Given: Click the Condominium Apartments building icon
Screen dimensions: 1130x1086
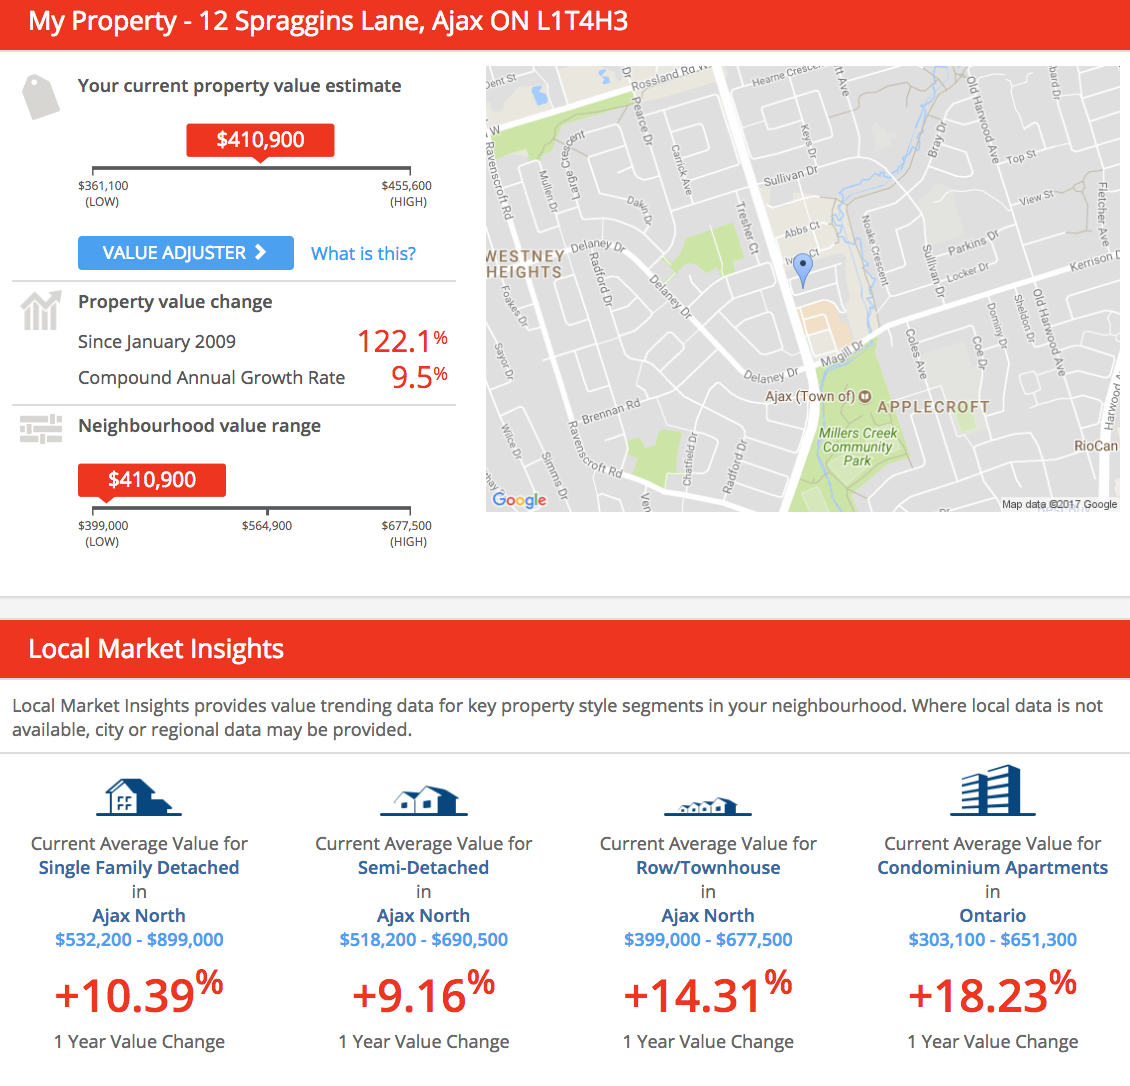Looking at the screenshot, I should click(x=992, y=790).
